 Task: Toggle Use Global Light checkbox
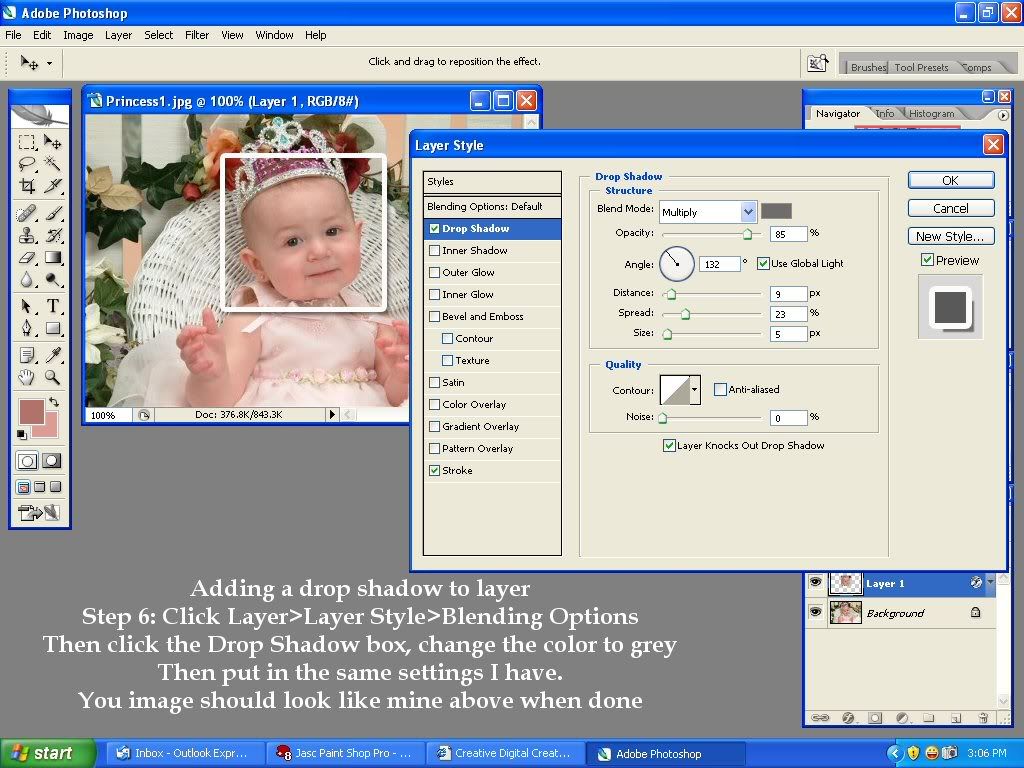[x=764, y=264]
